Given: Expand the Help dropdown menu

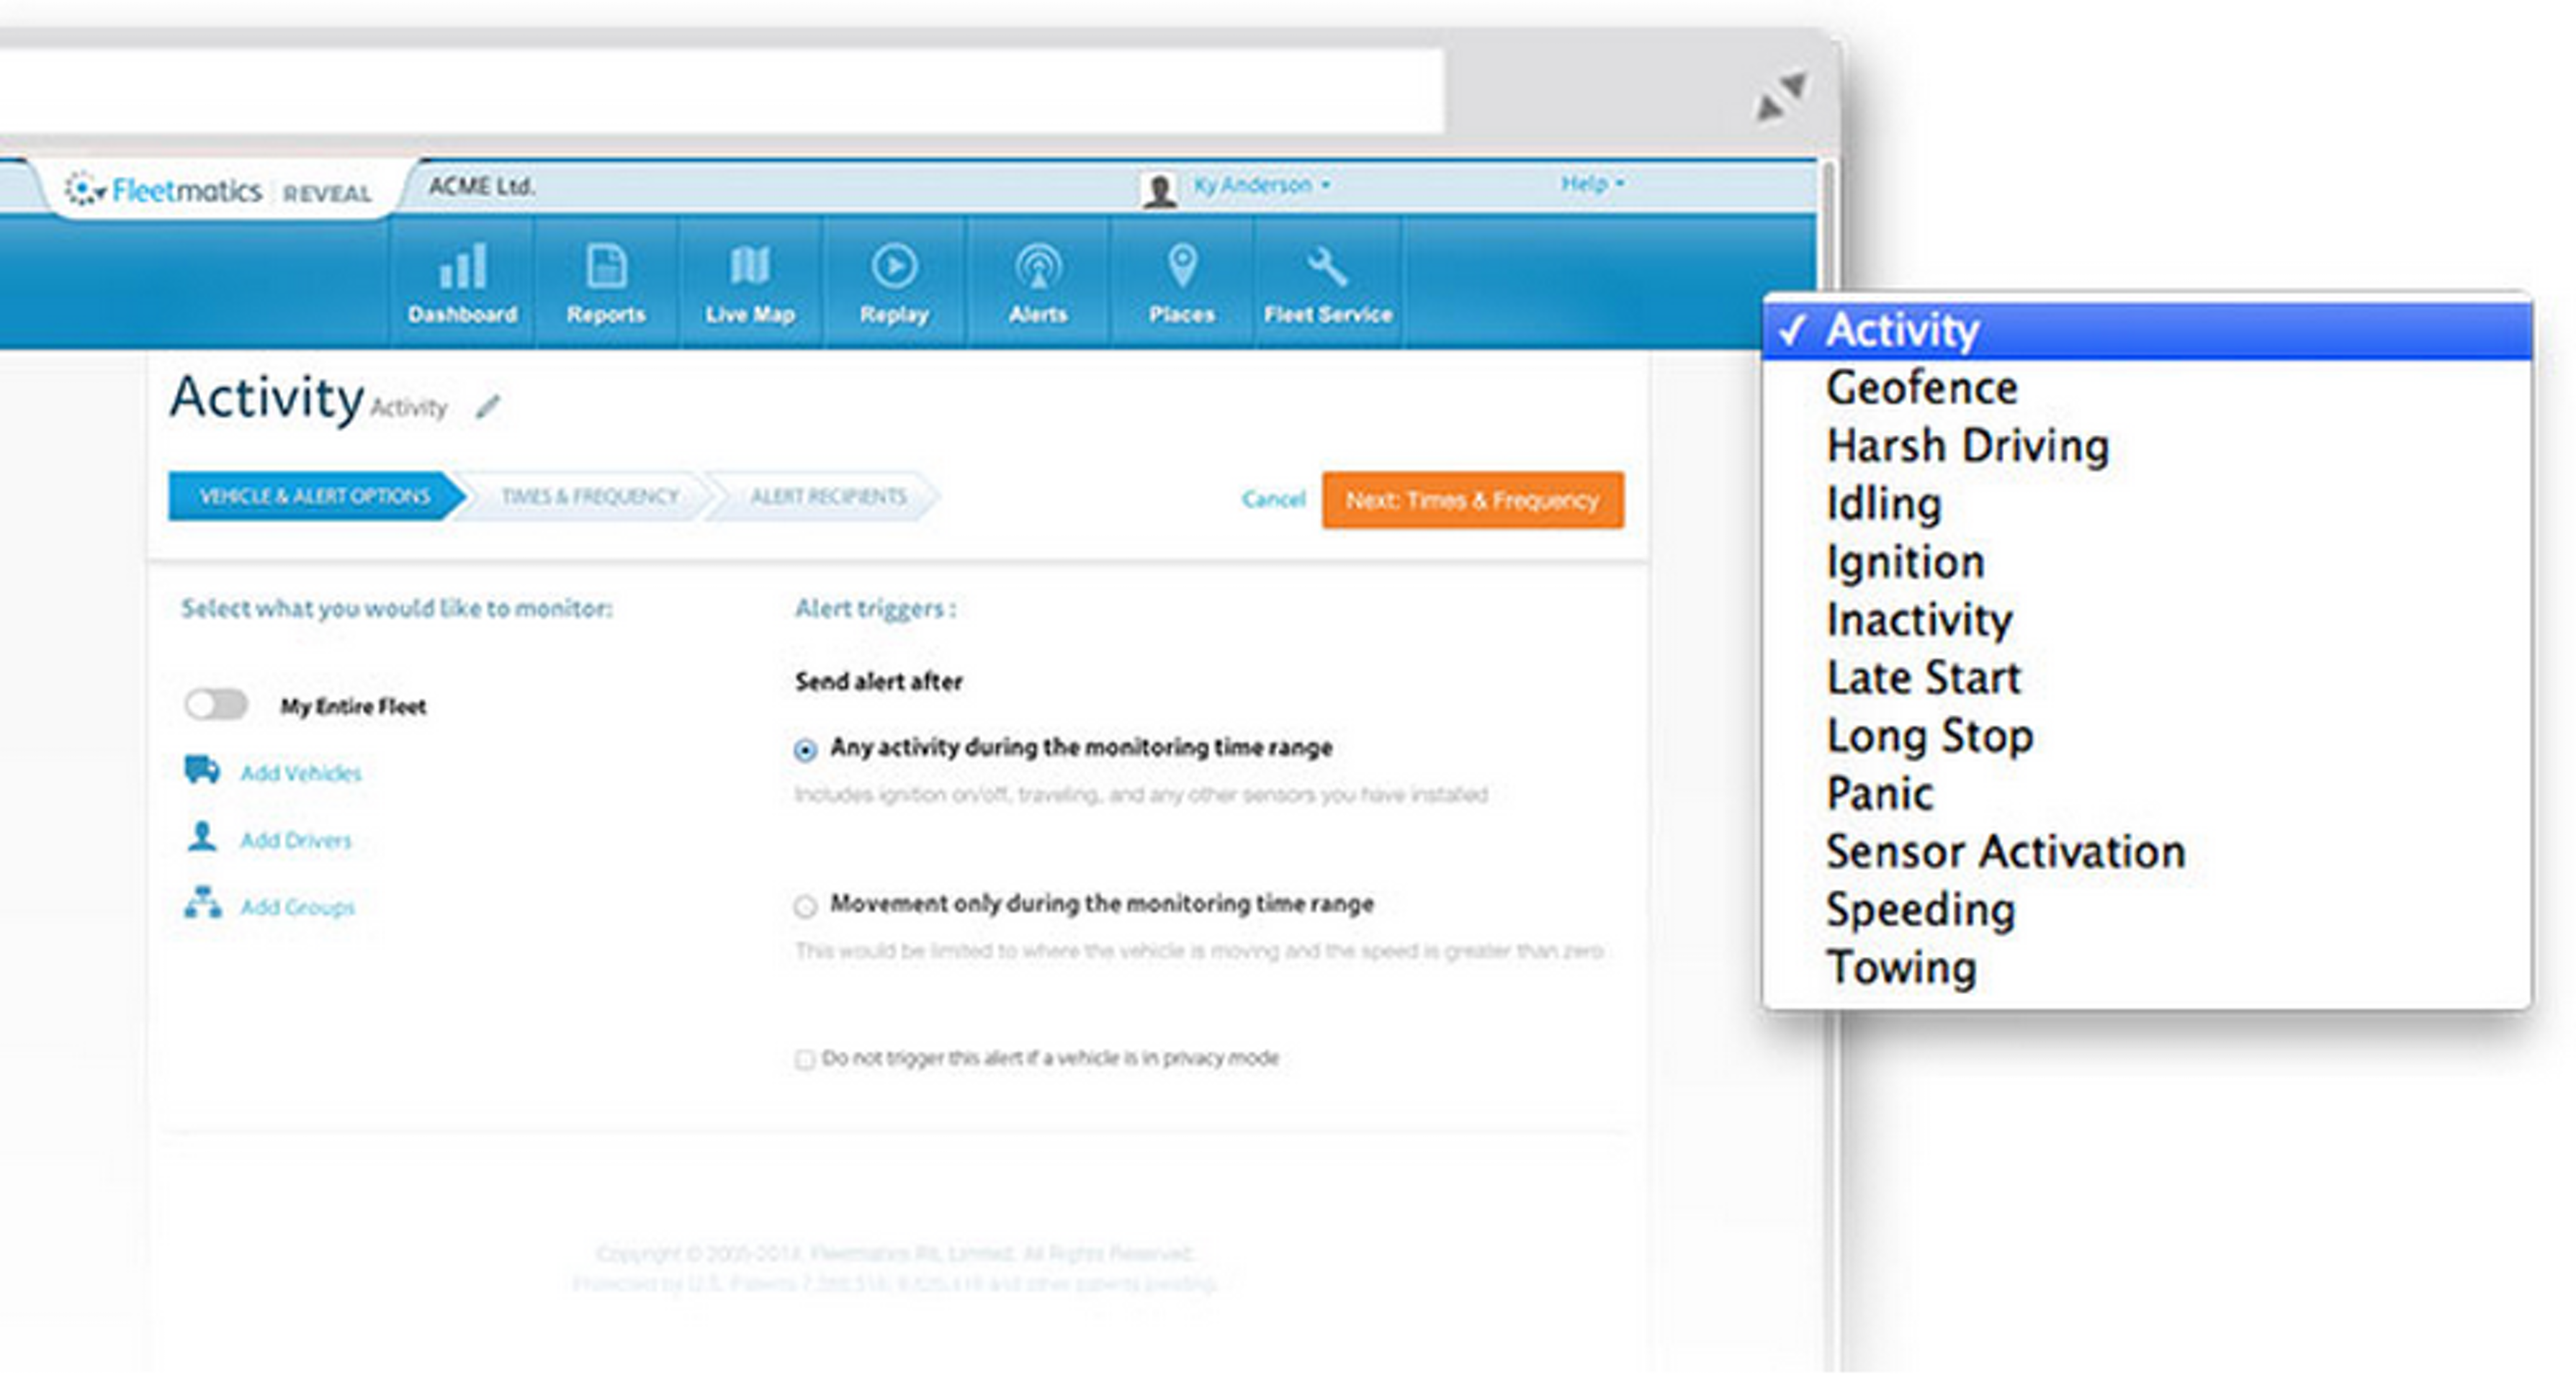Looking at the screenshot, I should [1592, 184].
